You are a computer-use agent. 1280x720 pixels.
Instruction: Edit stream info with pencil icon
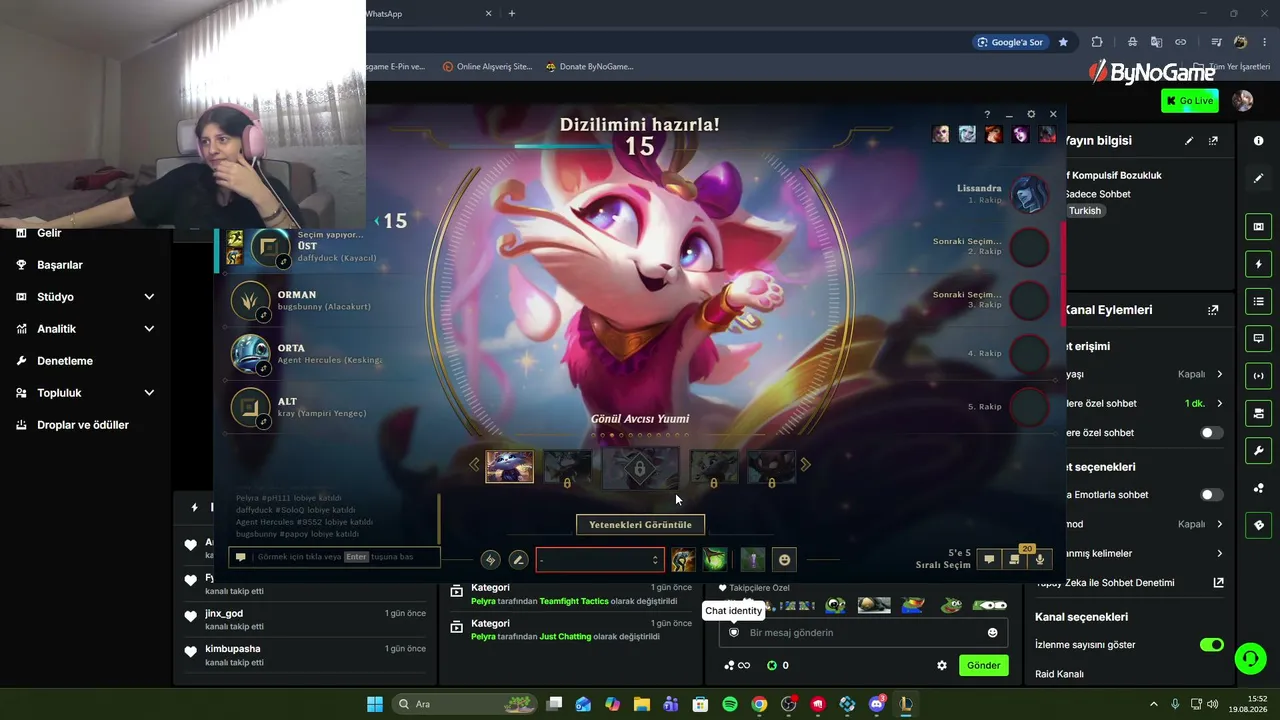click(x=1189, y=141)
